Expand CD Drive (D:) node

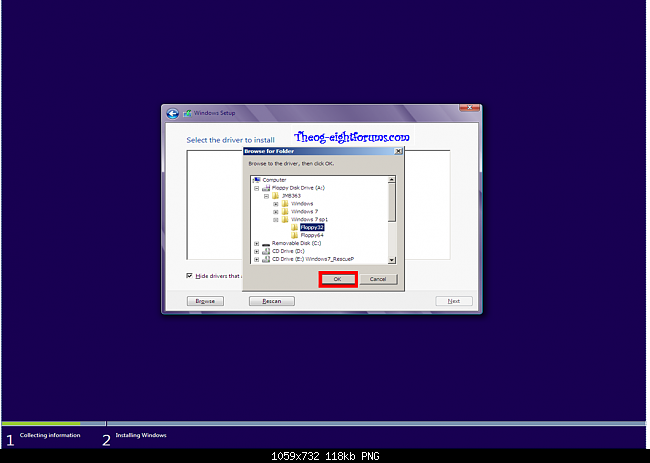tap(257, 252)
